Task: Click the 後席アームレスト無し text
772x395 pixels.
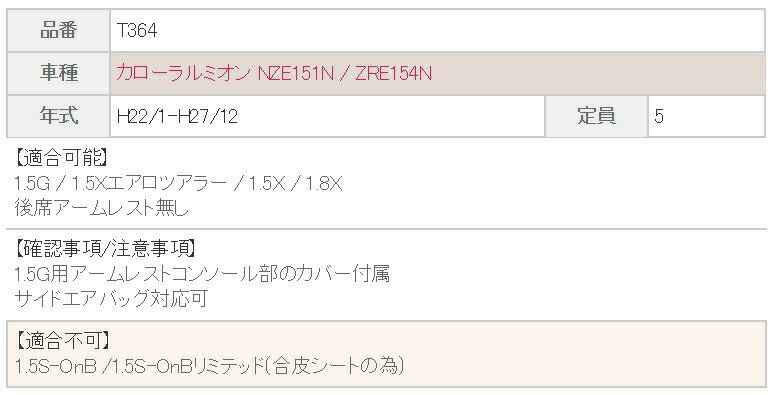Action: (102, 208)
